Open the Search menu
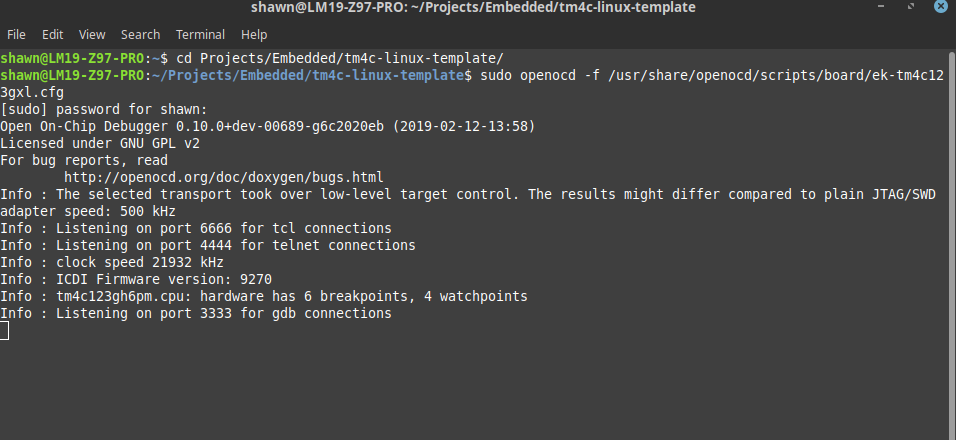The width and height of the screenshot is (956, 440). tap(140, 34)
